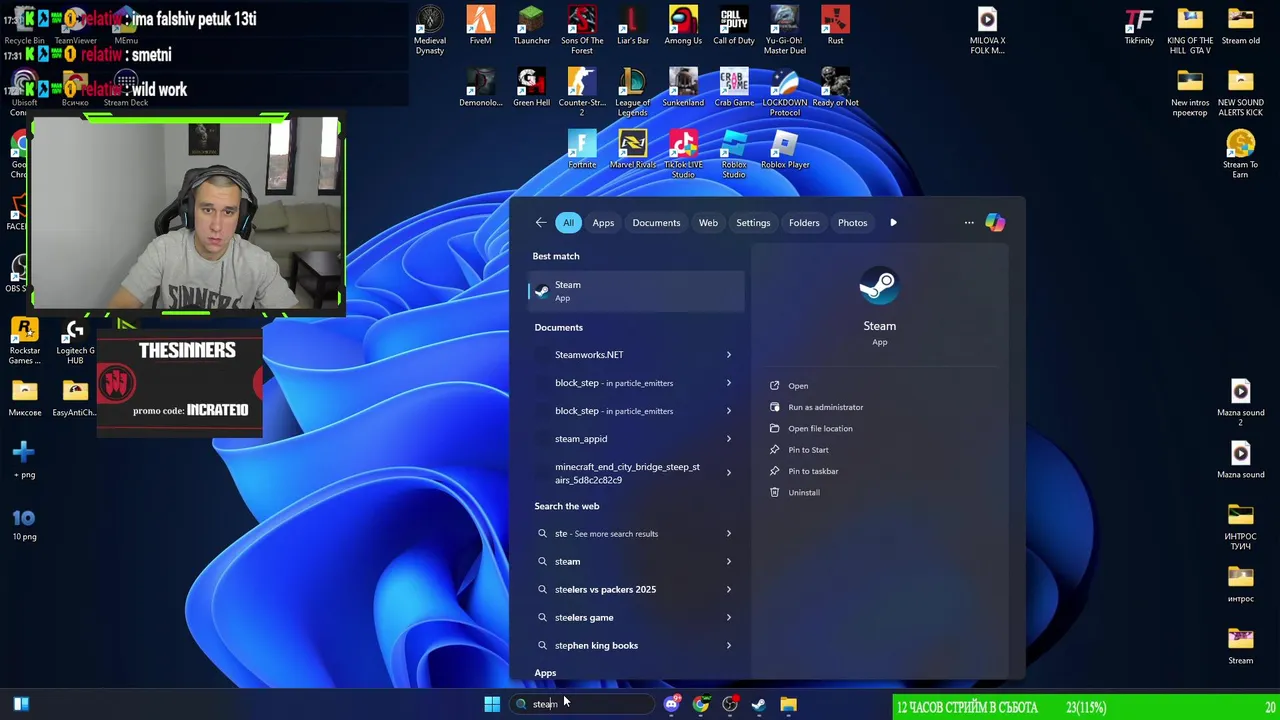The image size is (1280, 720).
Task: Click the Roblox Player desktop icon
Action: coord(785,150)
